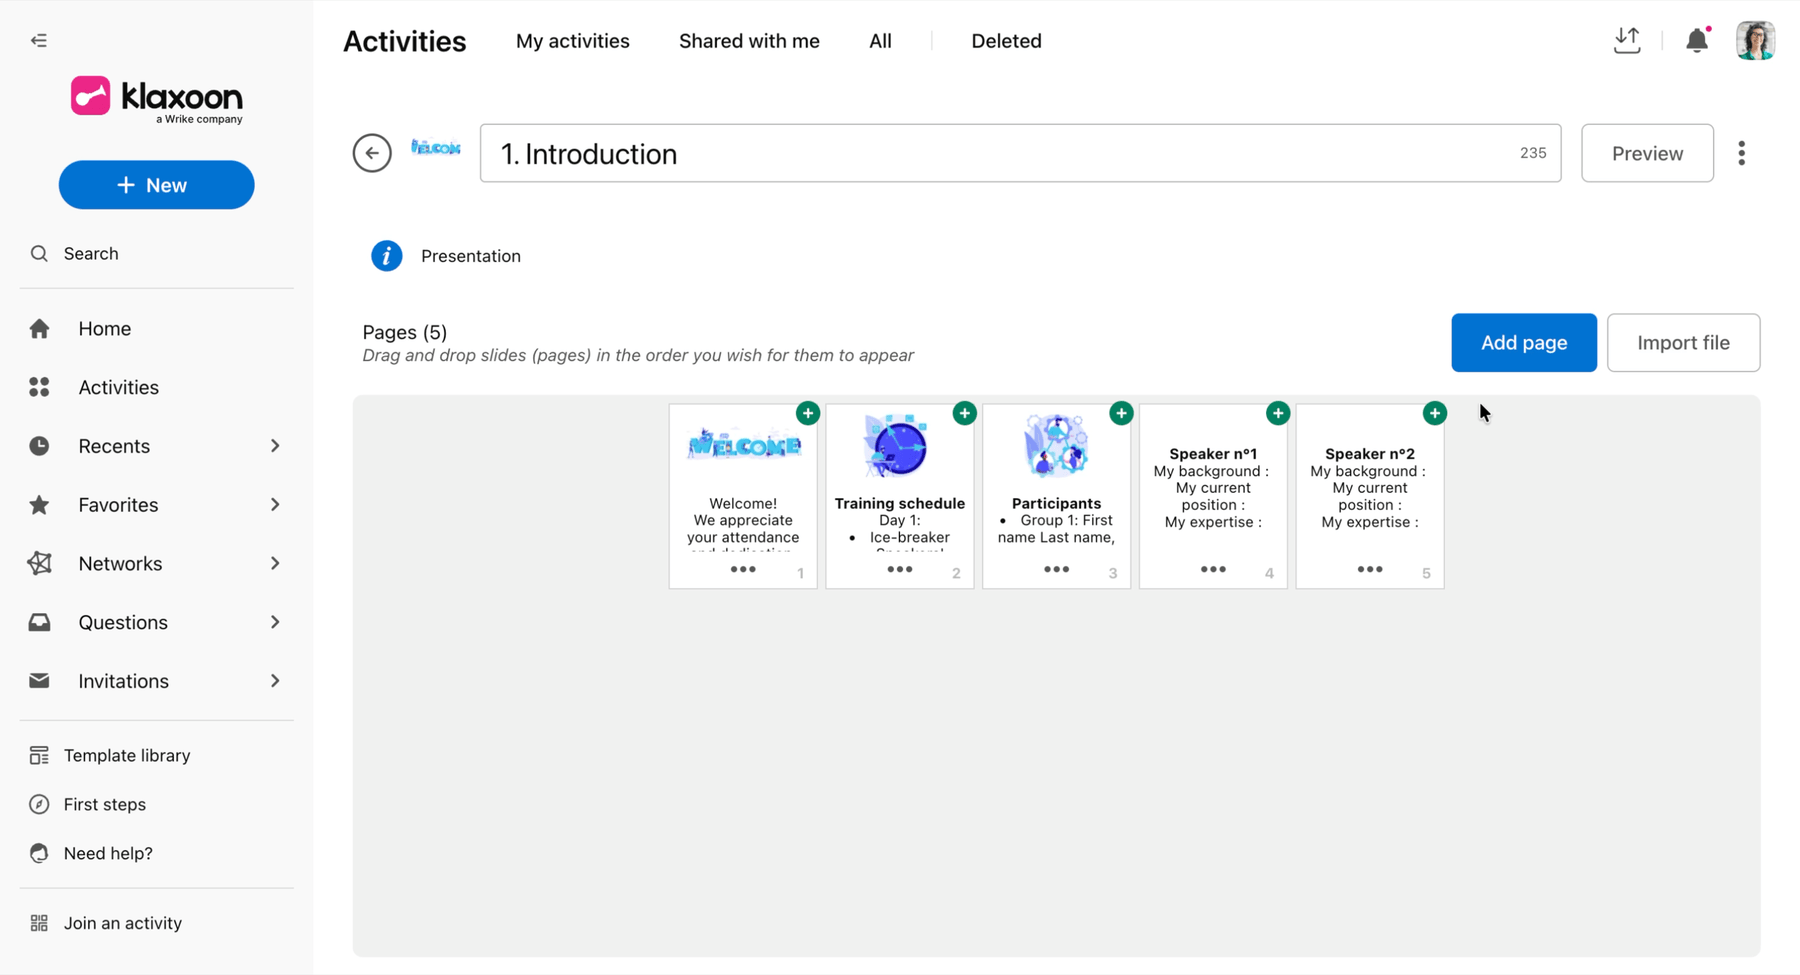The height and width of the screenshot is (975, 1800).
Task: Click the Activities page heading
Action: click(405, 41)
